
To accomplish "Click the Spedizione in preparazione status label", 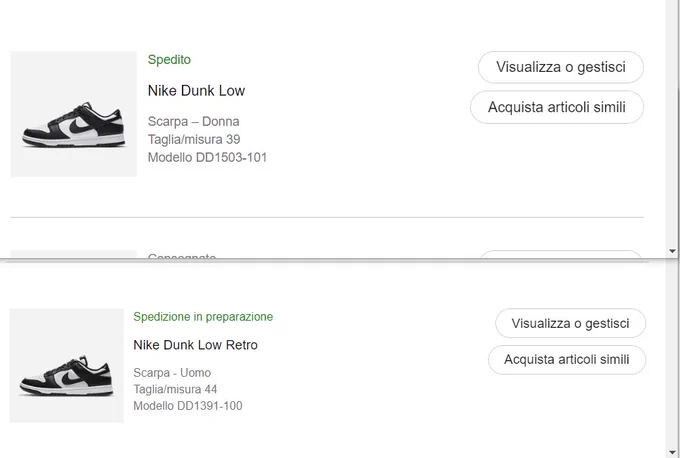I will point(203,317).
